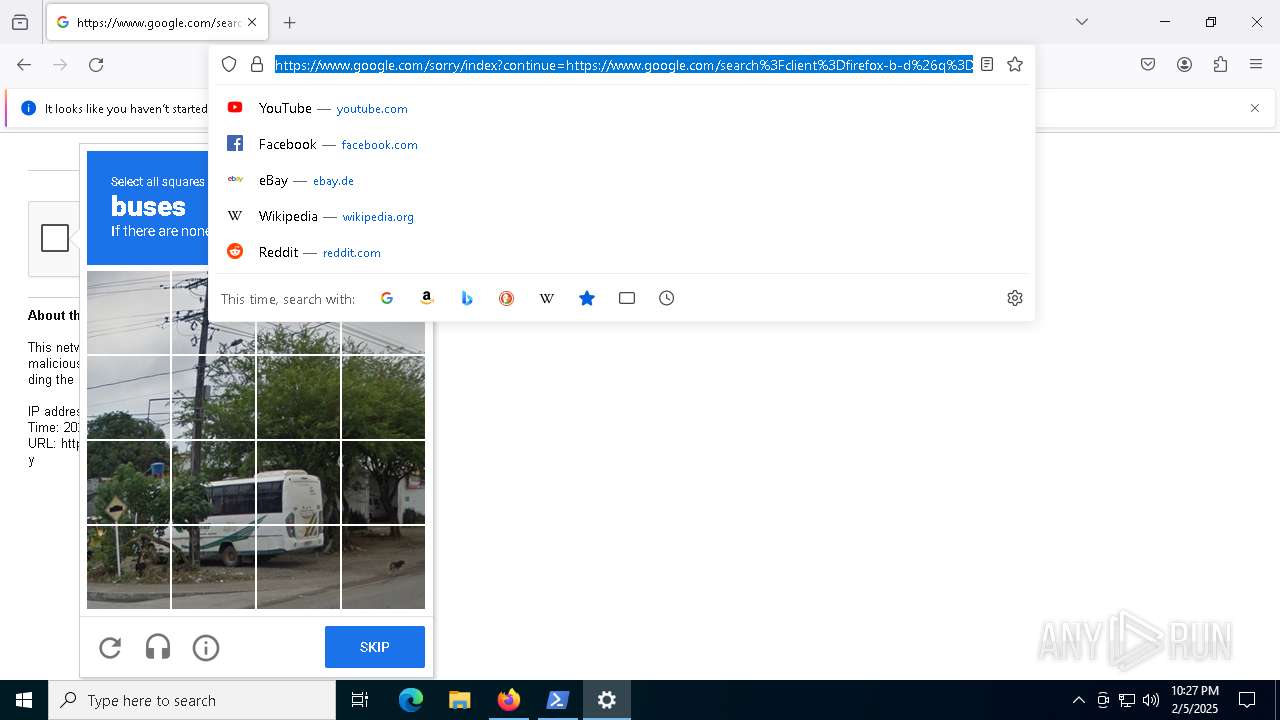Select captcha tile with yellow road sign
This screenshot has width=1280, height=720.
point(128,482)
